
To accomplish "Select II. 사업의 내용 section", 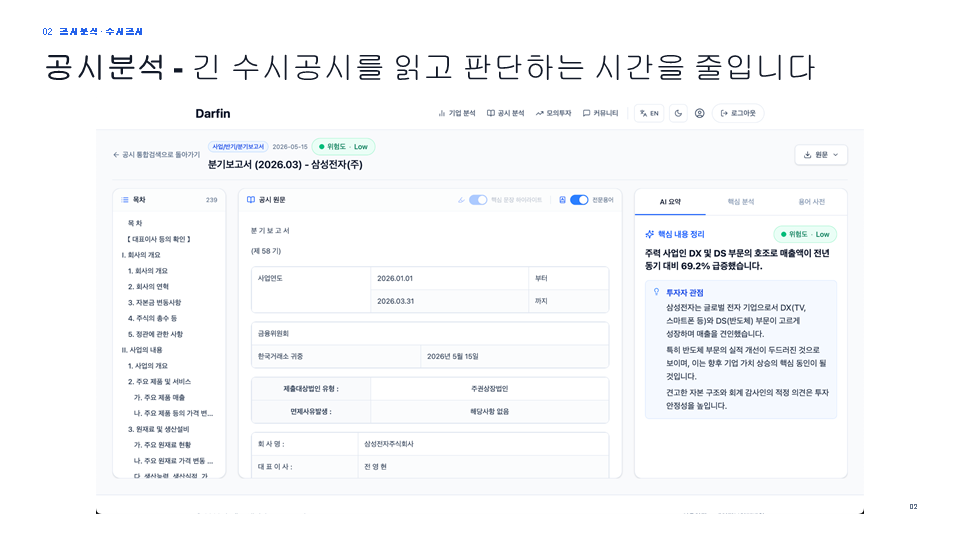I will click(142, 350).
